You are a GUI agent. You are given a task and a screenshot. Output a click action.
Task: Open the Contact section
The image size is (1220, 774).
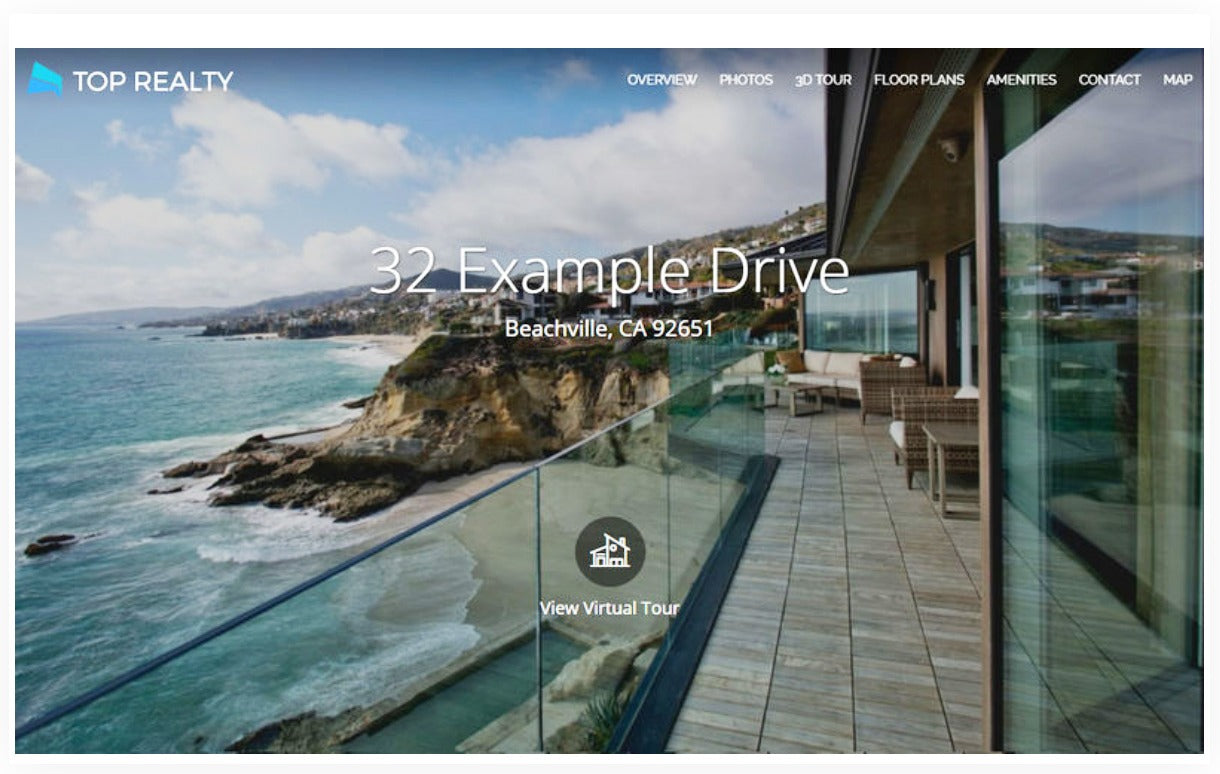click(x=1109, y=80)
